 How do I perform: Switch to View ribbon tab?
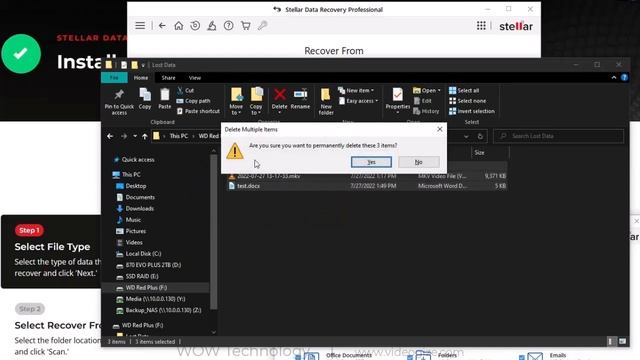tap(195, 78)
